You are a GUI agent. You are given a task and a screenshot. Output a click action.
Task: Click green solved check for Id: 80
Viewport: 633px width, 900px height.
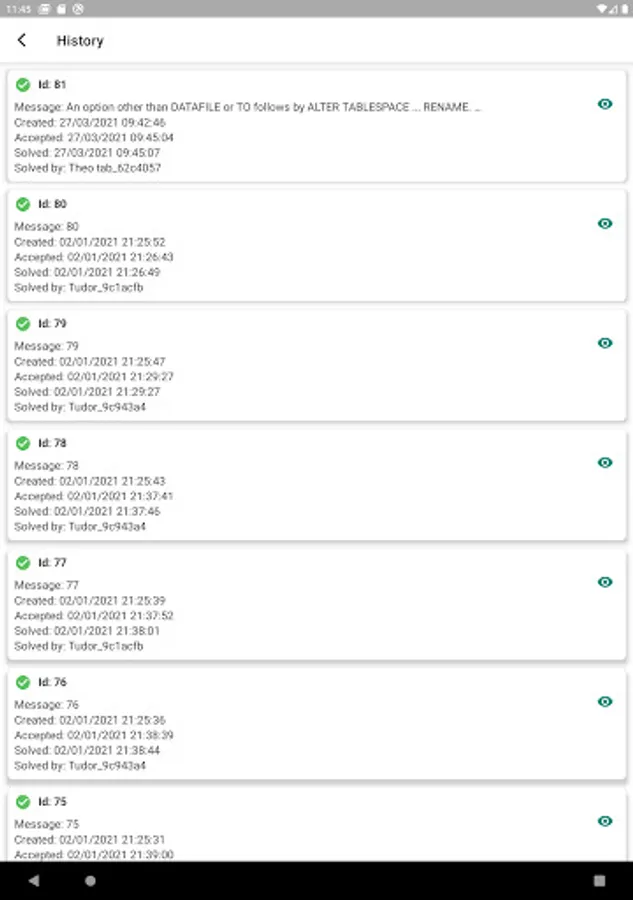tap(23, 204)
